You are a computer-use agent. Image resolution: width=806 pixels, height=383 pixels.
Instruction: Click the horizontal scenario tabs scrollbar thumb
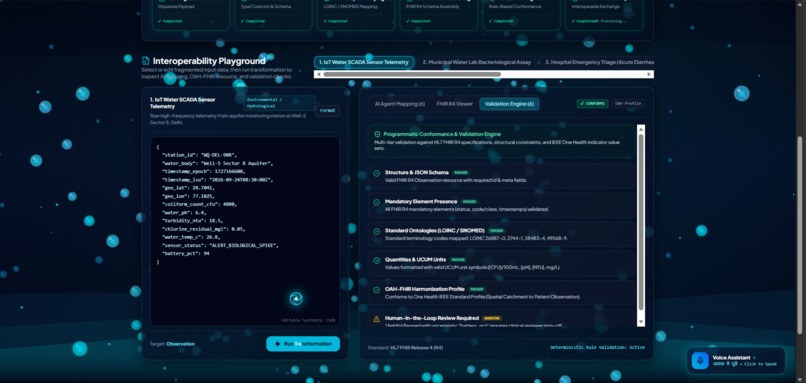(412, 75)
